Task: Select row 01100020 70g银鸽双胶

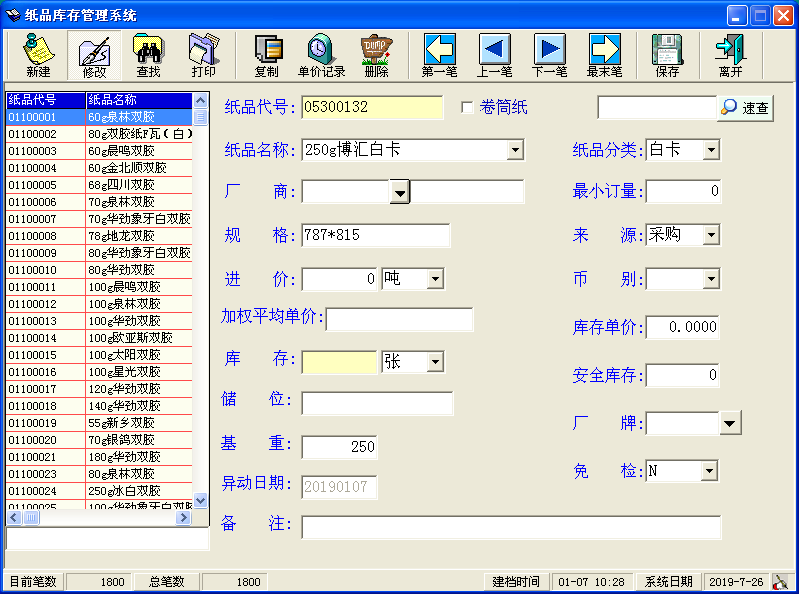Action: (x=99, y=440)
